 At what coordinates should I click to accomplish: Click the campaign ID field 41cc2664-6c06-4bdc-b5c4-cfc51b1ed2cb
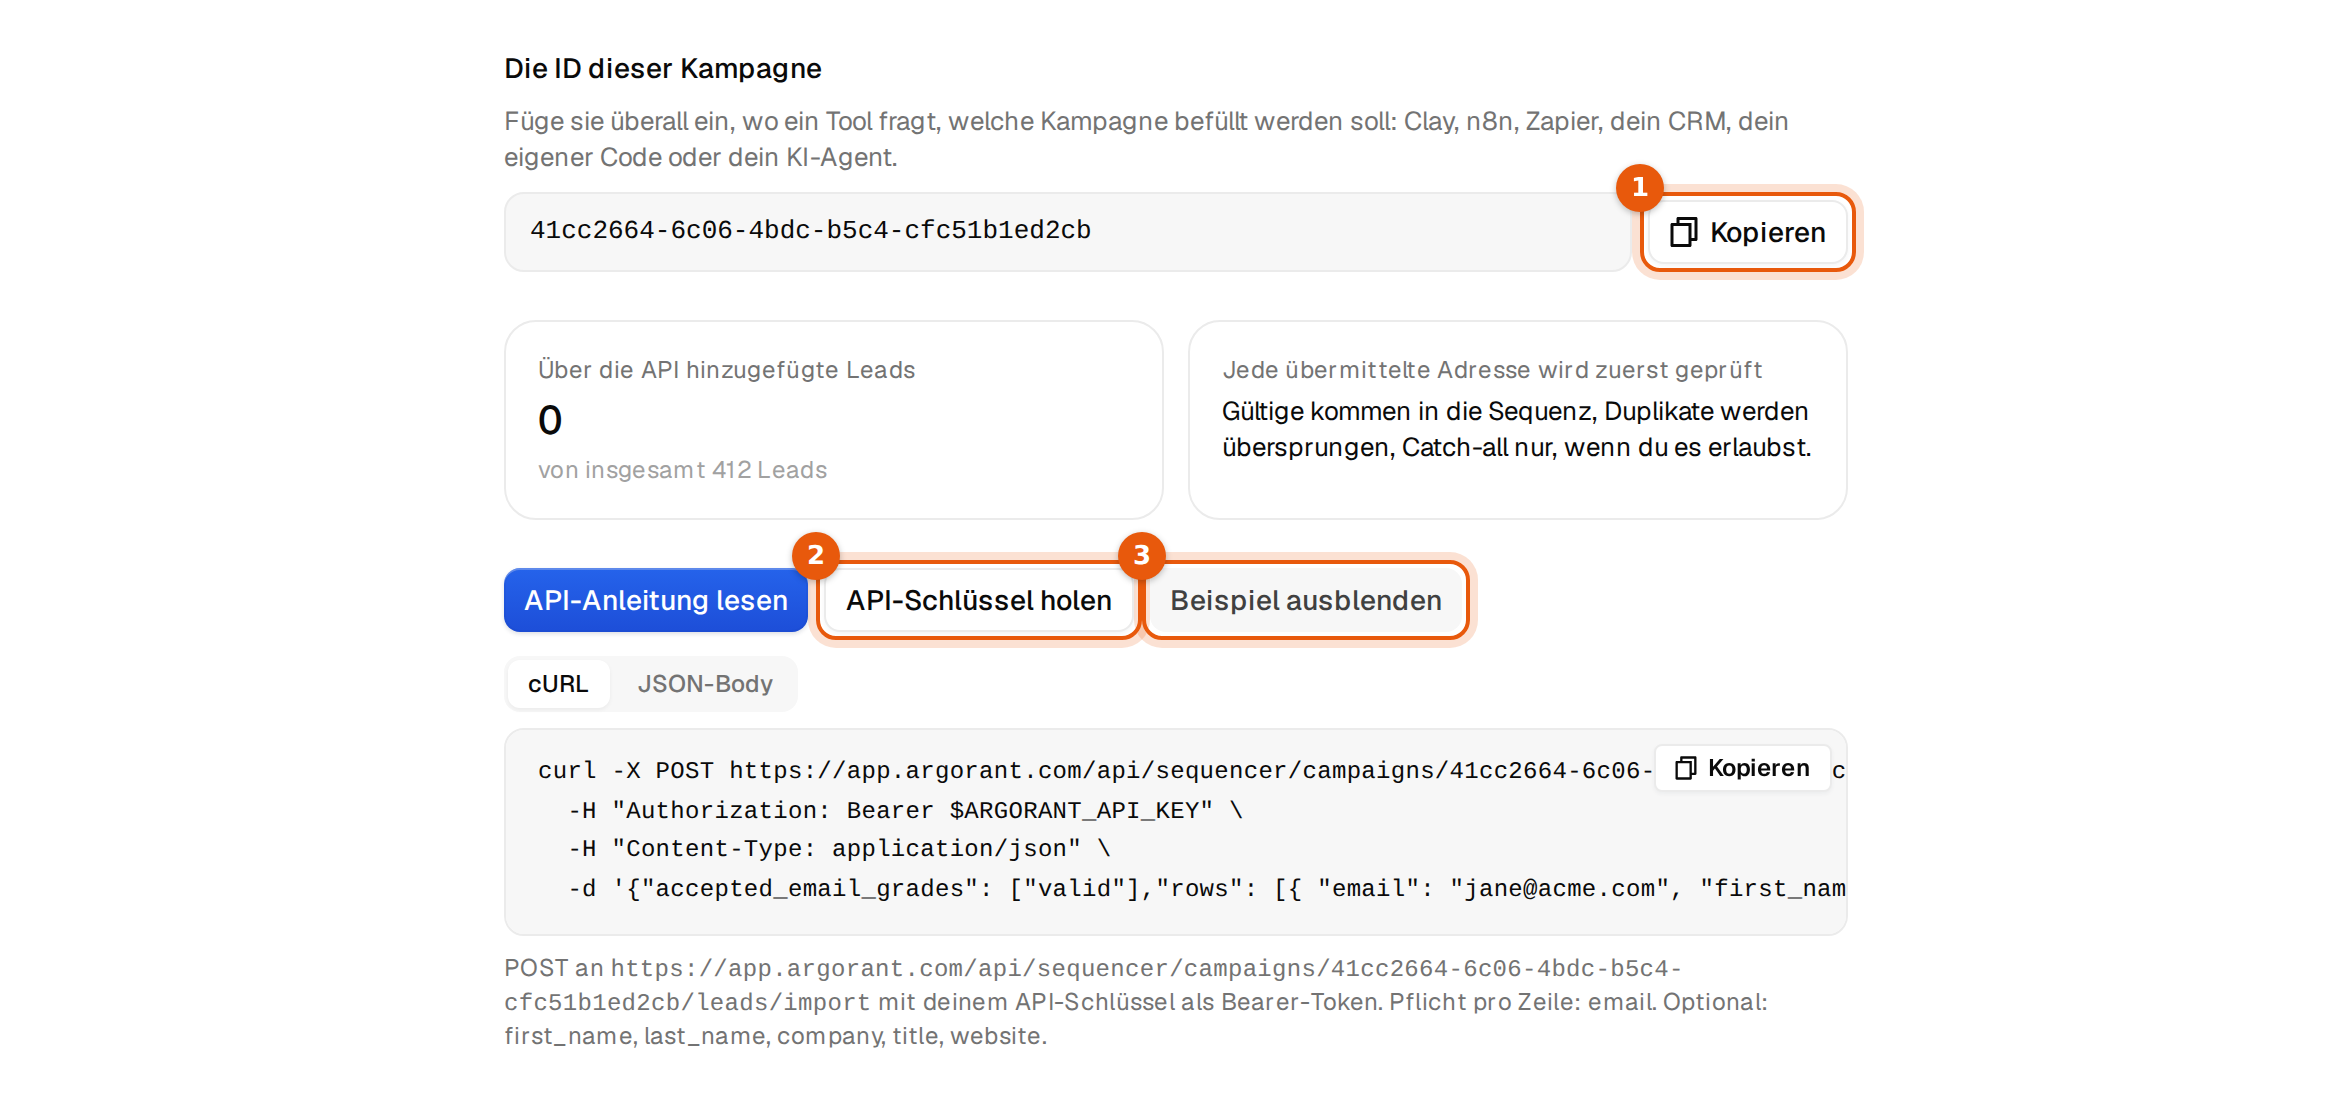tap(1068, 231)
